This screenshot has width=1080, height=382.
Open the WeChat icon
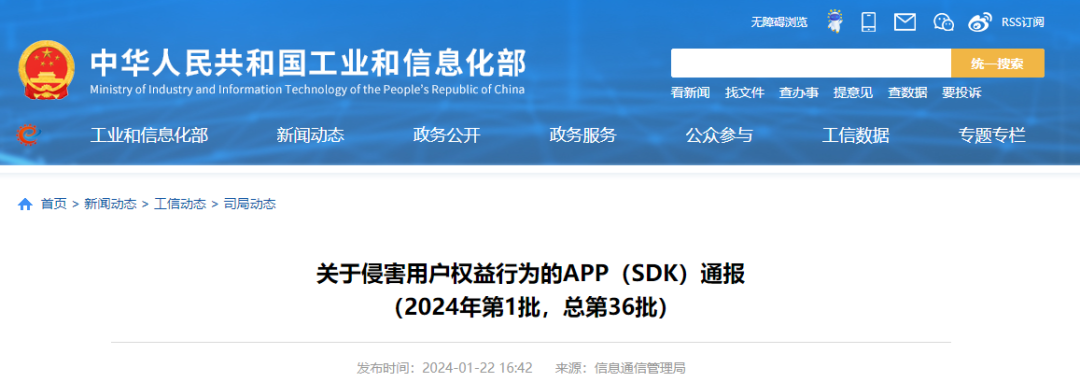click(x=944, y=22)
